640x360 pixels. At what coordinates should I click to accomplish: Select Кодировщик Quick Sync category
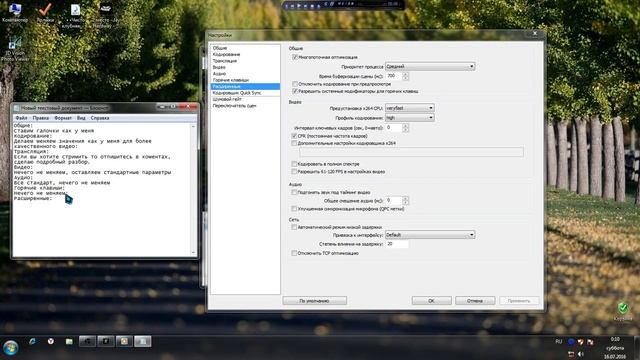(x=245, y=93)
